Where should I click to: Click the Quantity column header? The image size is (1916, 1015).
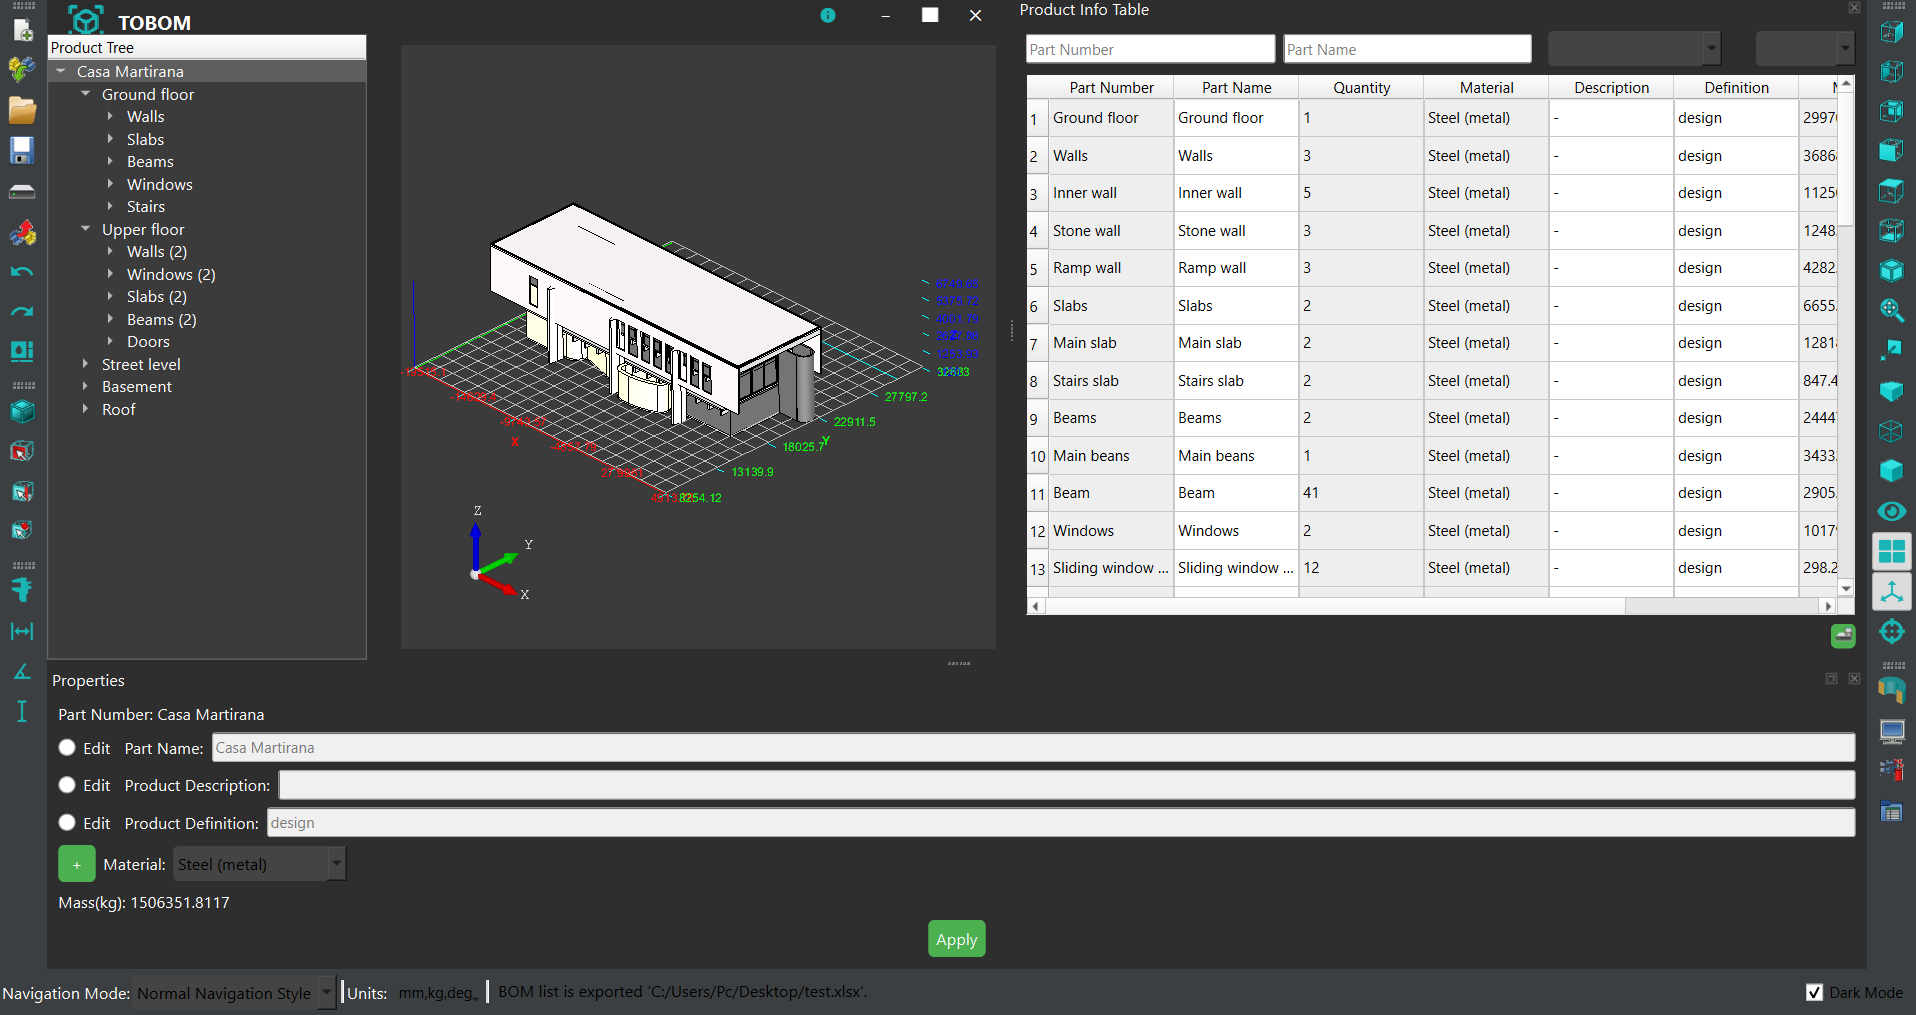[1361, 88]
